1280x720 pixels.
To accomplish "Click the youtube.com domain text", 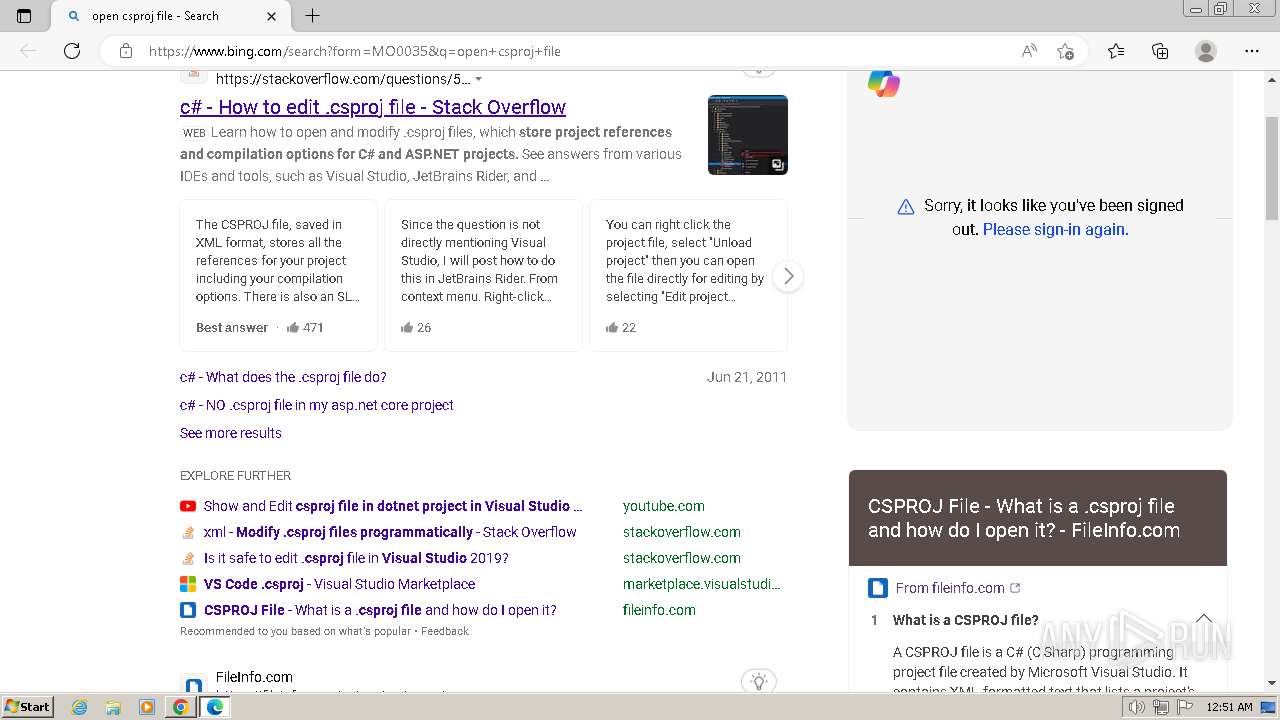I will click(x=664, y=506).
